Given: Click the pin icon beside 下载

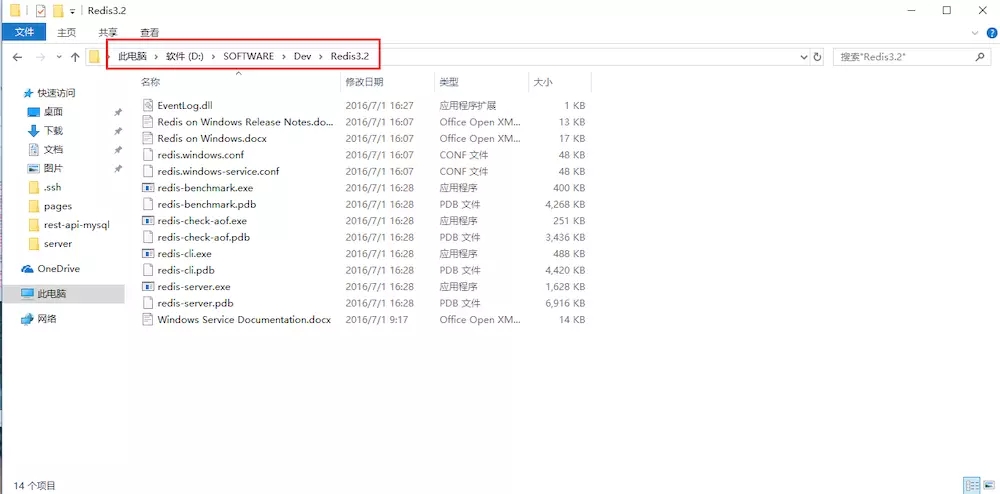Looking at the screenshot, I should 117,131.
